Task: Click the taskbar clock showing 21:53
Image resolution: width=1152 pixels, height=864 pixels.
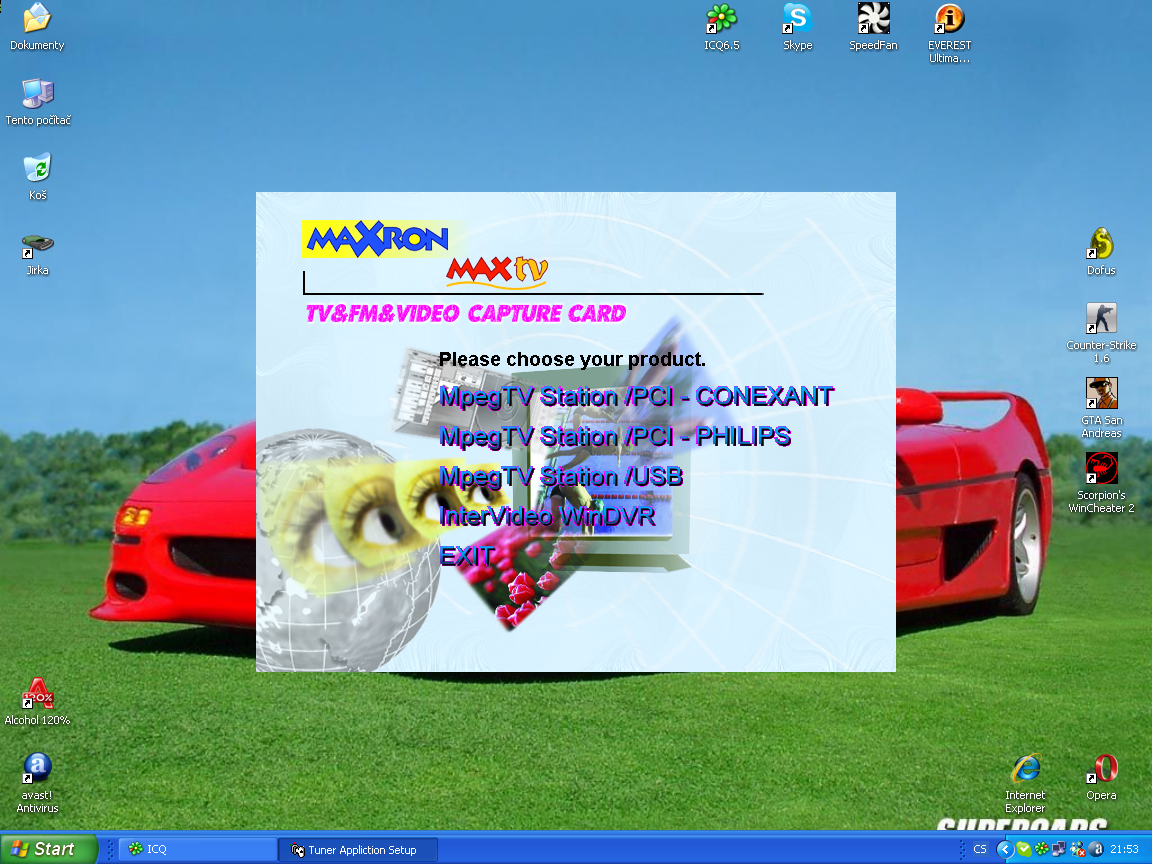Action: click(x=1125, y=849)
